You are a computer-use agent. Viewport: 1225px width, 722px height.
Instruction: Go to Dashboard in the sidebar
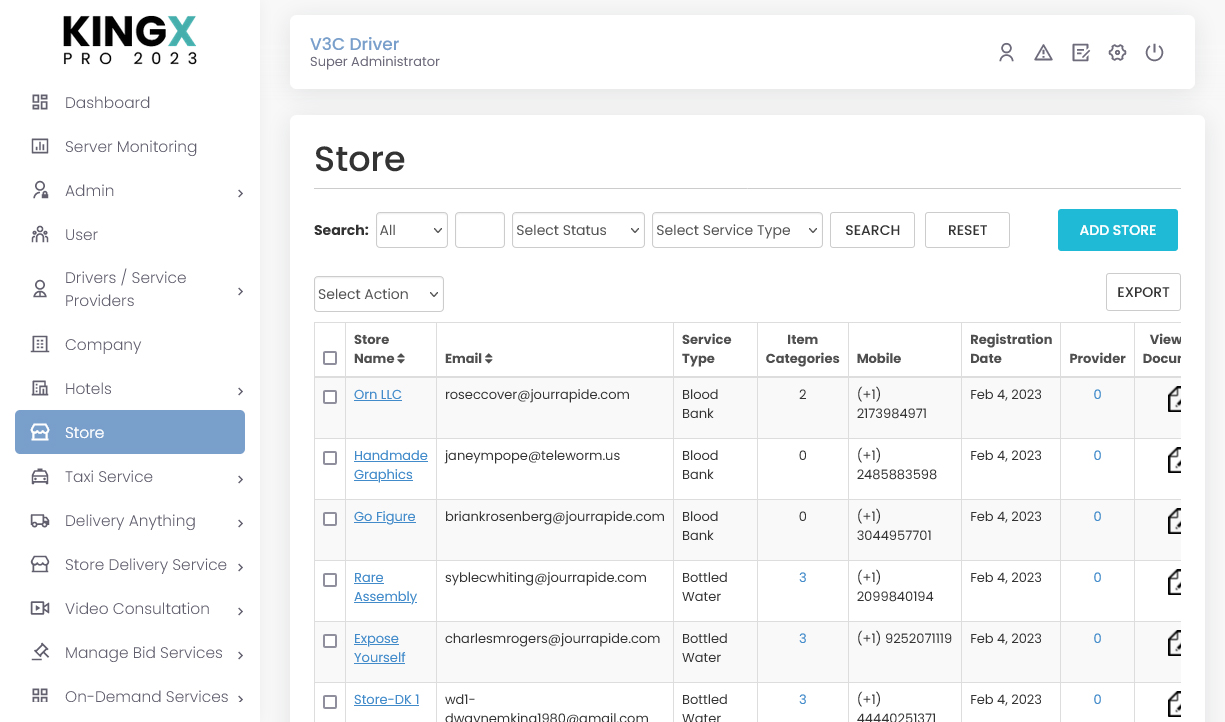click(x=107, y=102)
